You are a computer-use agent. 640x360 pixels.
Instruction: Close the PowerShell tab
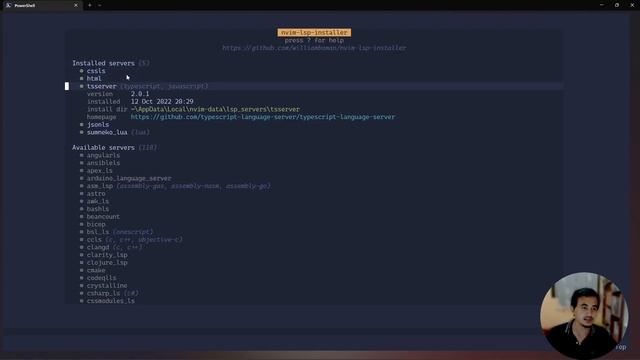click(x=76, y=5)
